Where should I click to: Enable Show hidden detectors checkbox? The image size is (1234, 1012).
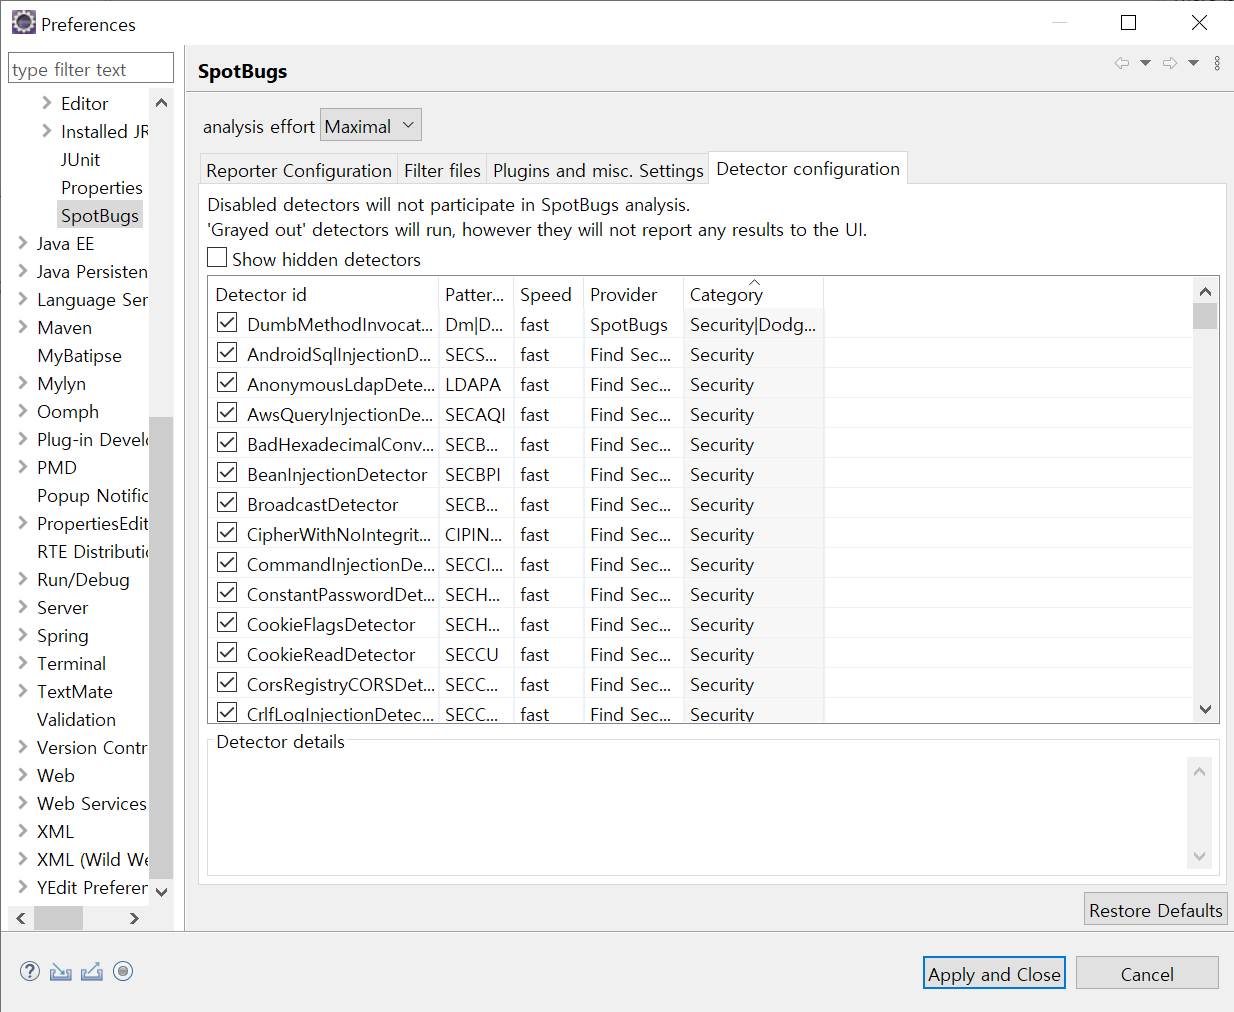coord(217,258)
